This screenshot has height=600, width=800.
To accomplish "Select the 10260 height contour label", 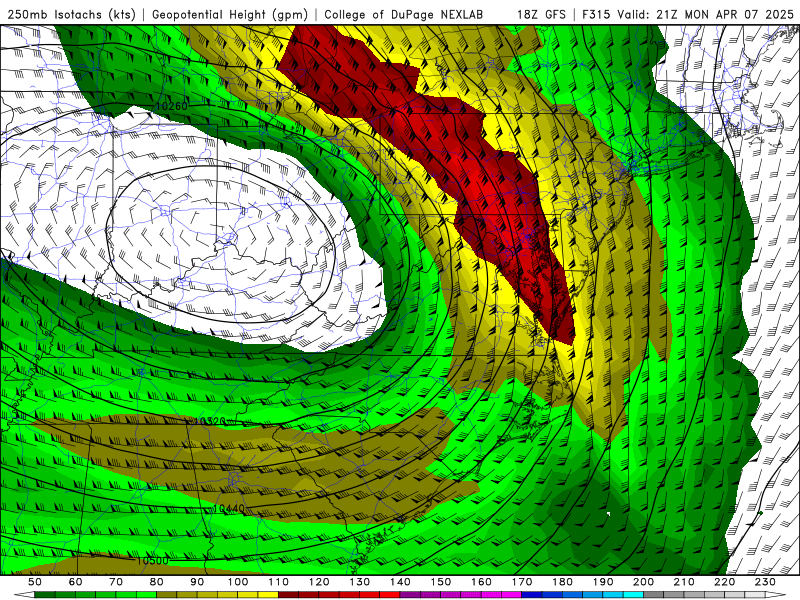I will (x=171, y=106).
